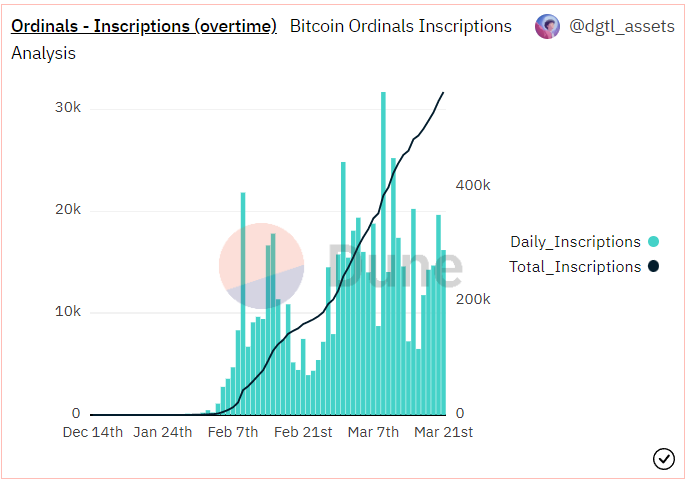Click the 400k right axis label
This screenshot has width=688, height=483.
(473, 185)
